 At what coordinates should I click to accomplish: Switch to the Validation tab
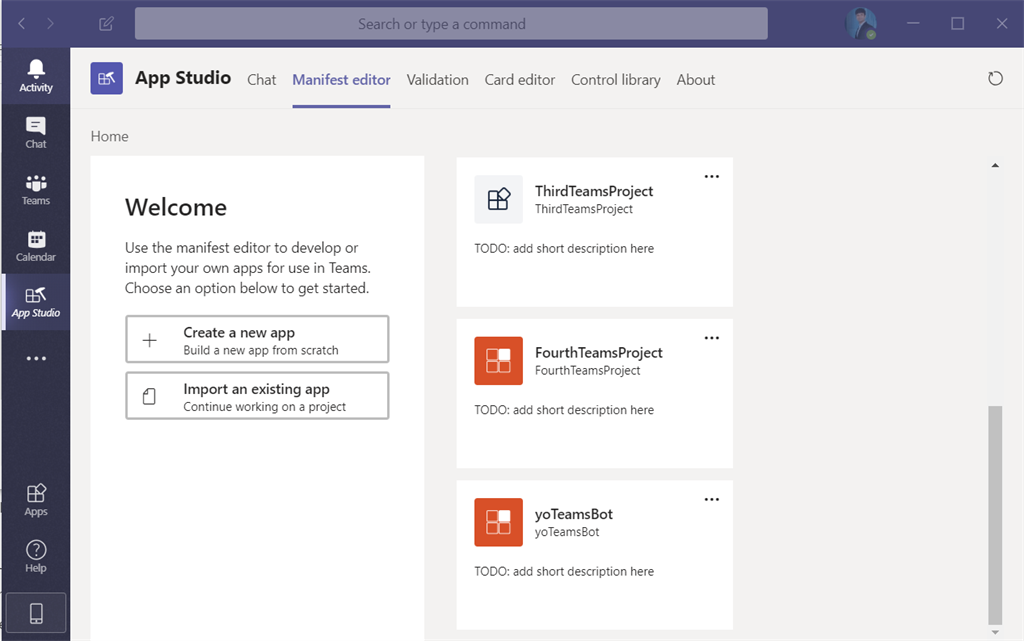point(437,80)
